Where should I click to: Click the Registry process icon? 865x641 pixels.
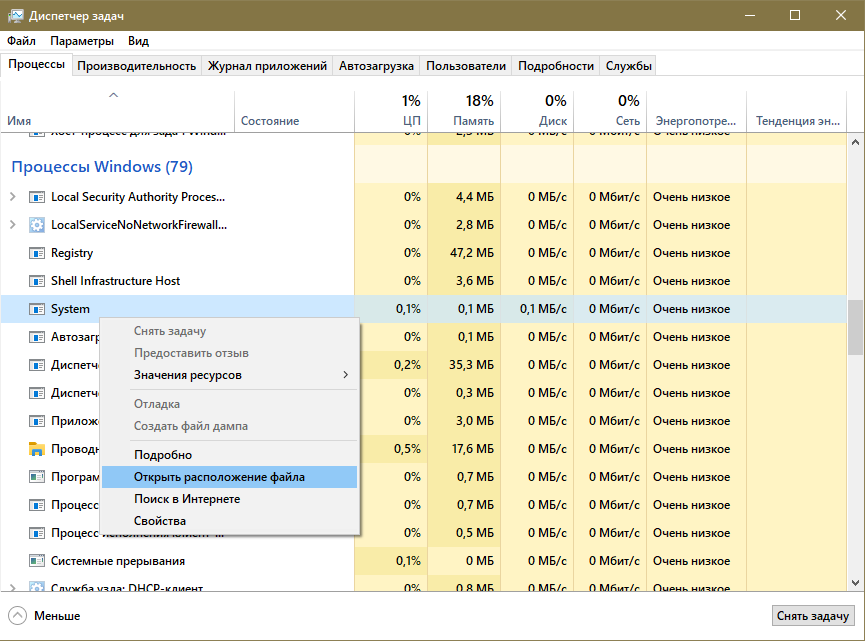37,253
